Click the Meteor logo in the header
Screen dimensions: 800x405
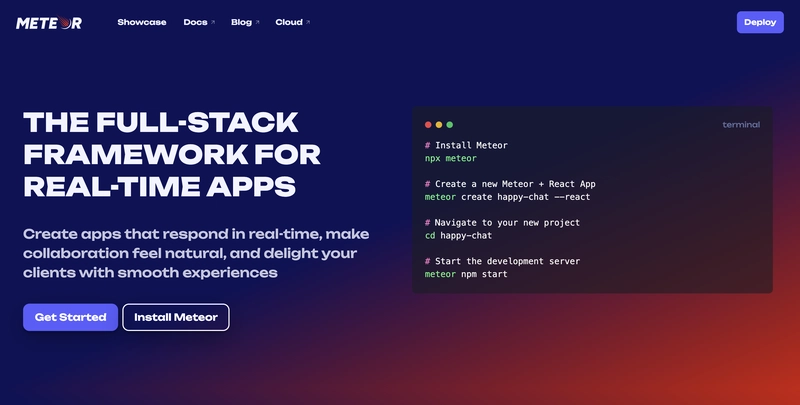tap(50, 22)
